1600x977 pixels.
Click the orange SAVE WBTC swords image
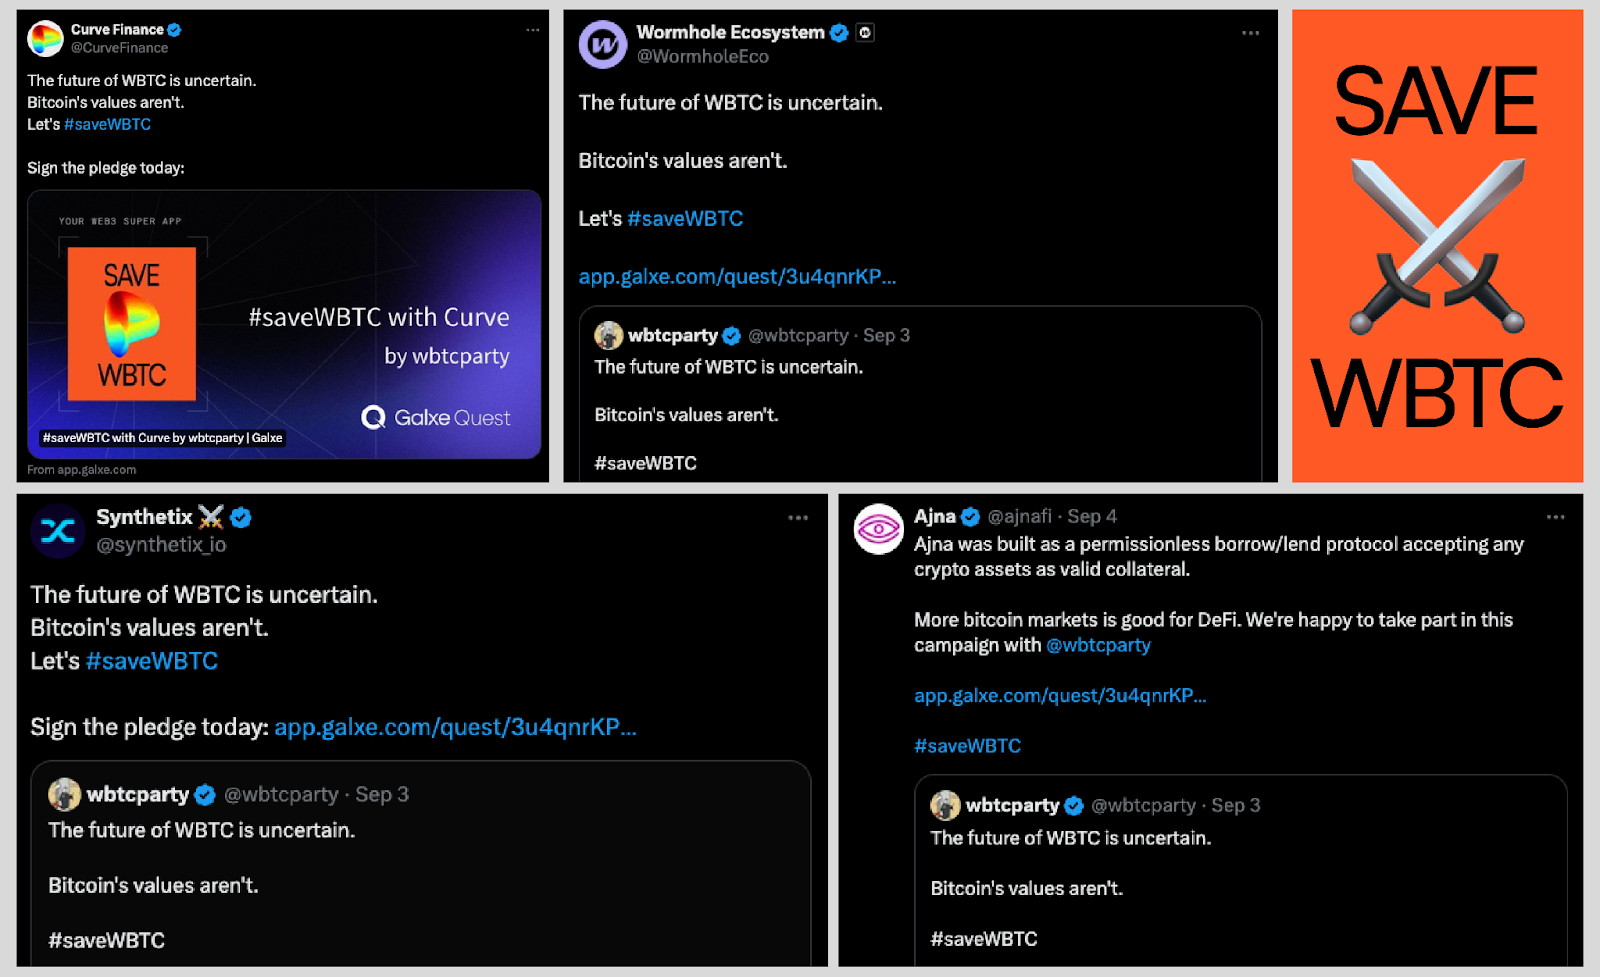[1437, 246]
